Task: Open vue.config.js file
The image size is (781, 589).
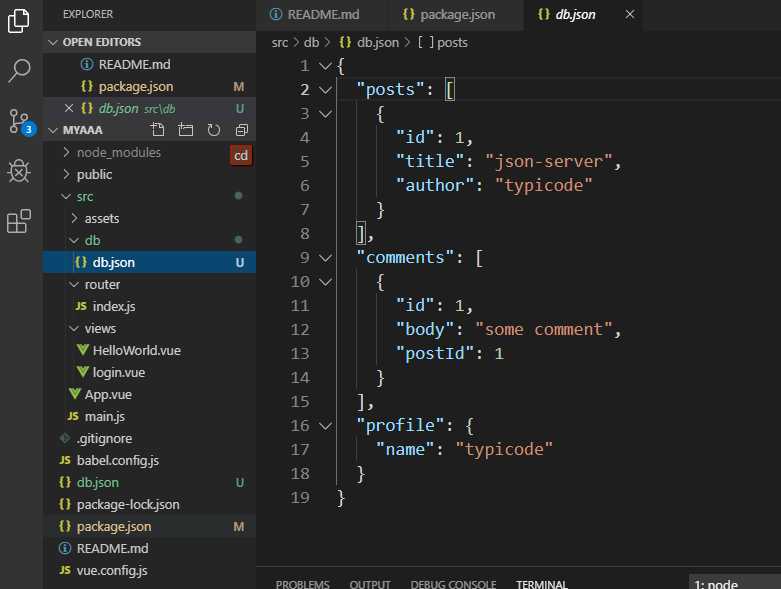Action: 149,570
